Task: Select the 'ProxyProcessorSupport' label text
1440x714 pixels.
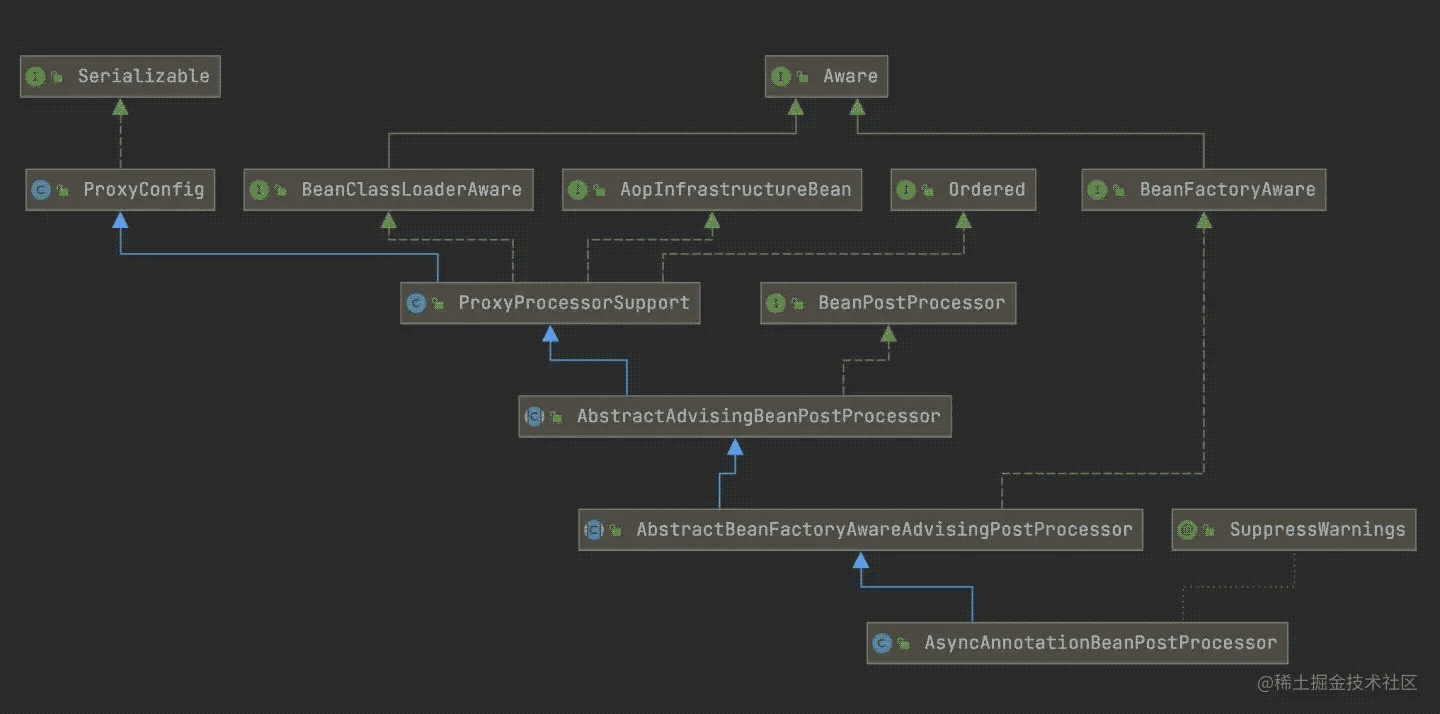Action: [x=574, y=302]
